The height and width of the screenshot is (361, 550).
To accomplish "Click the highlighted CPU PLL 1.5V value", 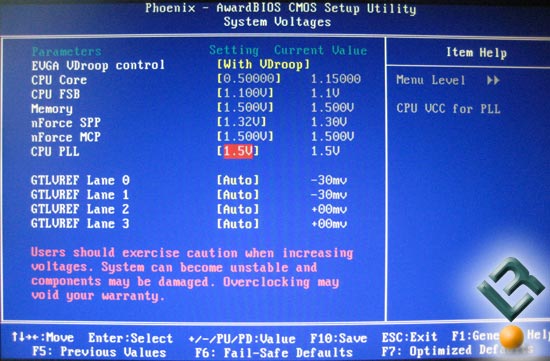I will point(238,151).
